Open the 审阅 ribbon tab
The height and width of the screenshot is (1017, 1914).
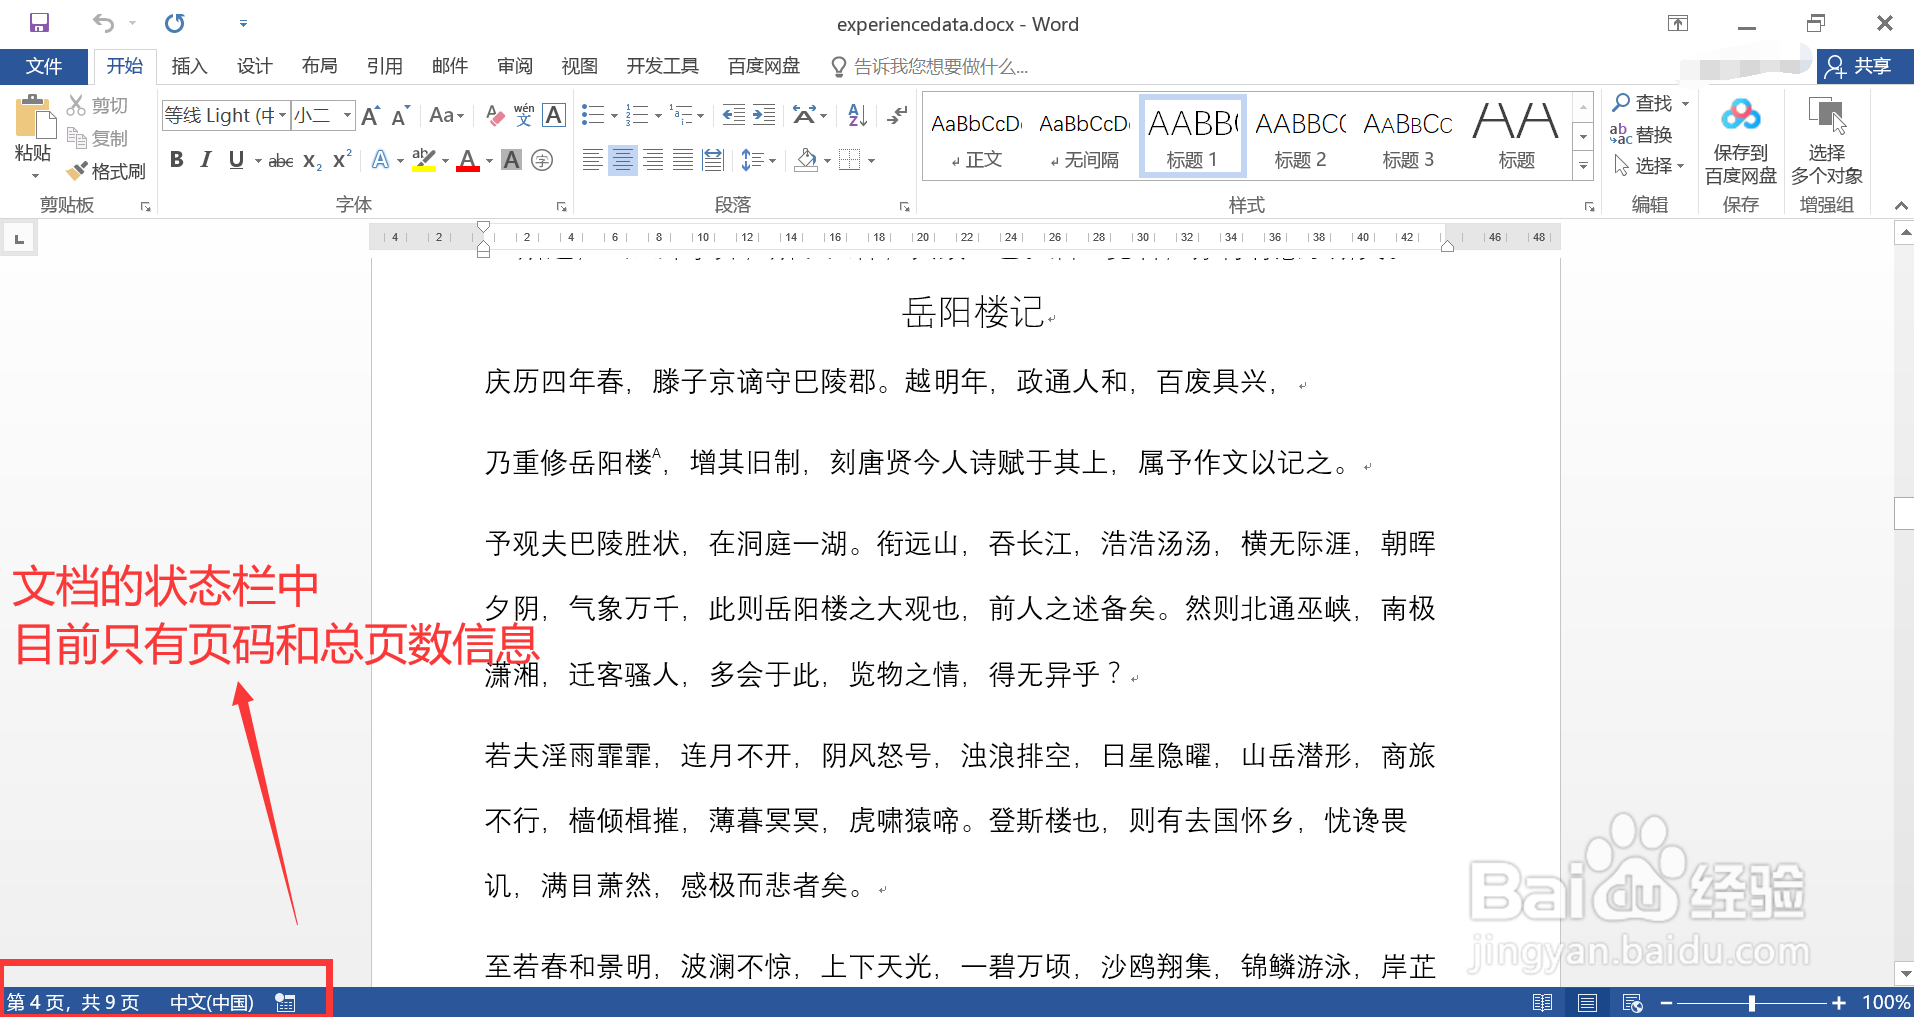tap(514, 66)
